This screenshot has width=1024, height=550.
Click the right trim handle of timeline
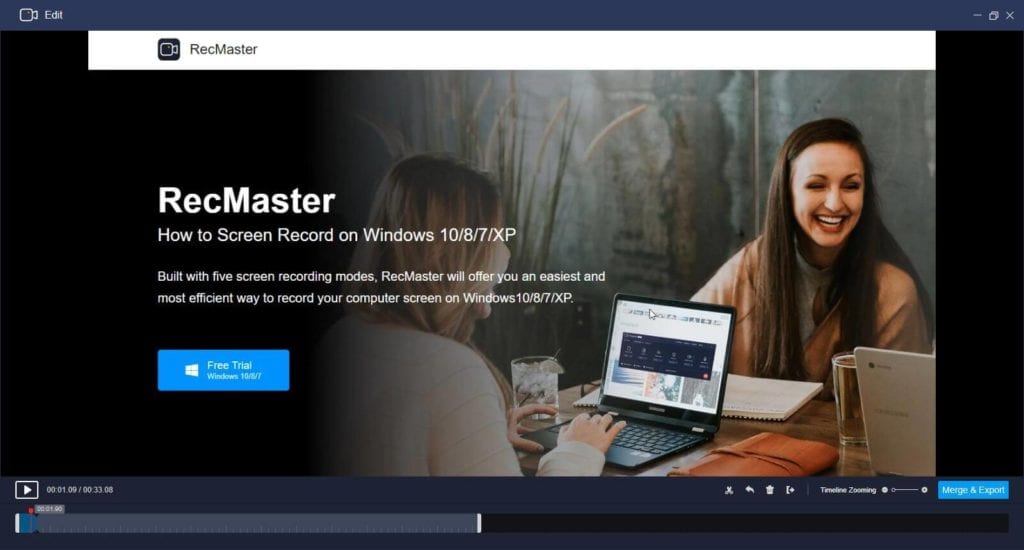[479, 523]
